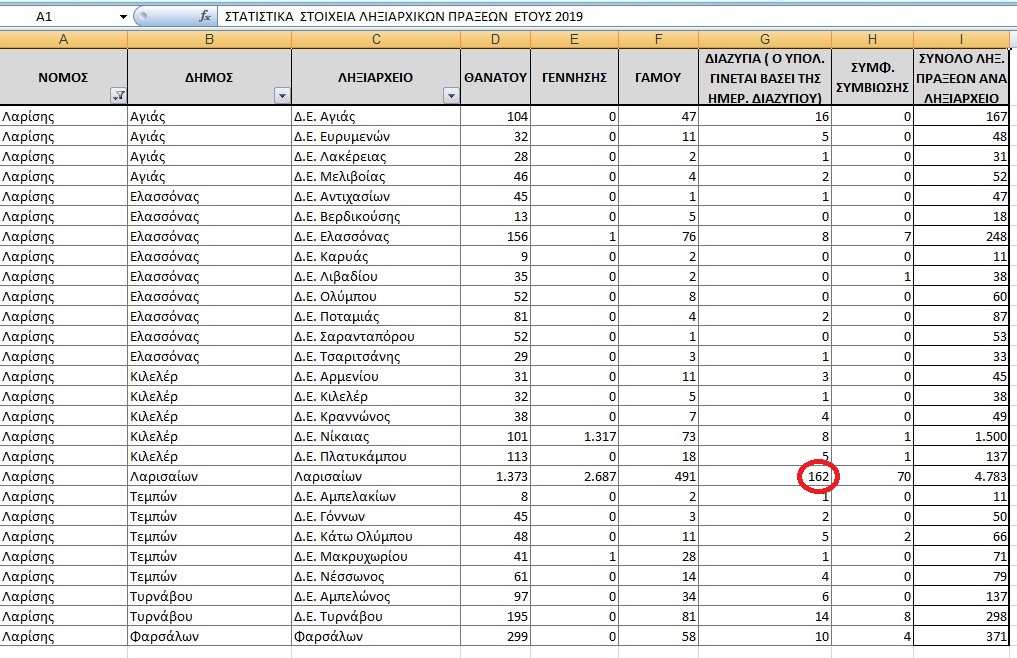Expand the ΛΗΞΙΑΡΧΕΙΟ column filter dropdown
1017x658 pixels.
pyautogui.click(x=451, y=96)
